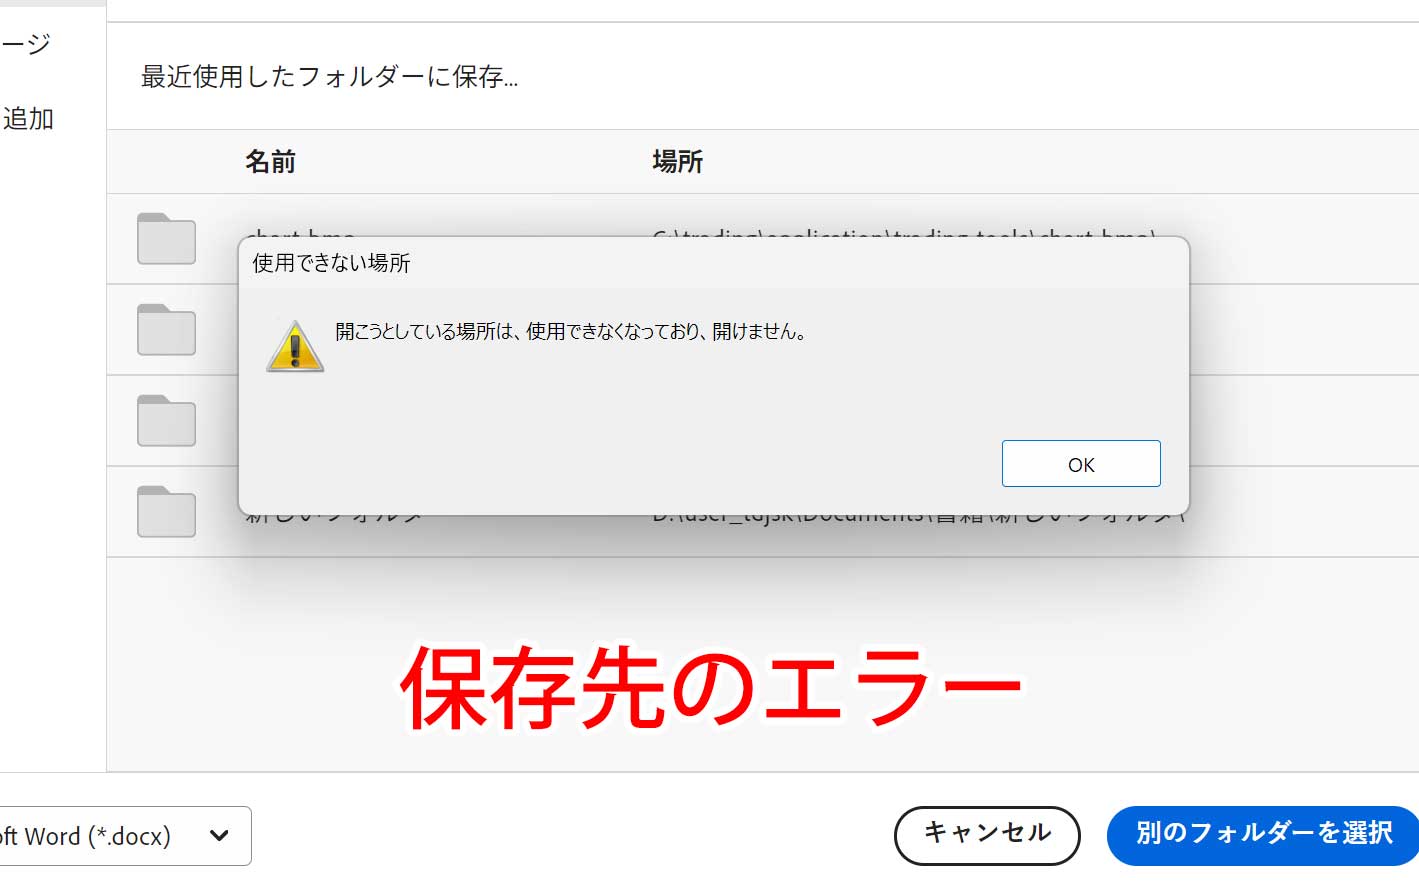Viewport: 1419px width, 883px height.
Task: Click OK in the unavailable location dialog
Action: 1081,464
